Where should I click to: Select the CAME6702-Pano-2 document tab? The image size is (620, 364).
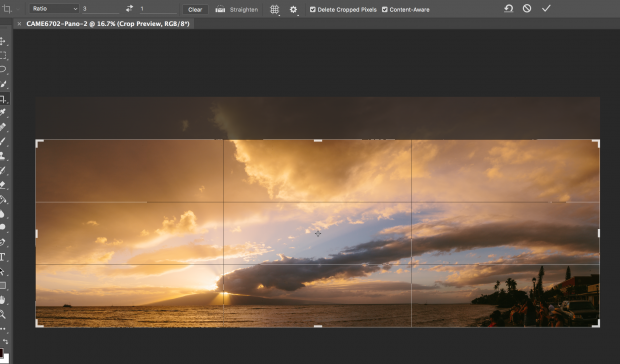(108, 24)
